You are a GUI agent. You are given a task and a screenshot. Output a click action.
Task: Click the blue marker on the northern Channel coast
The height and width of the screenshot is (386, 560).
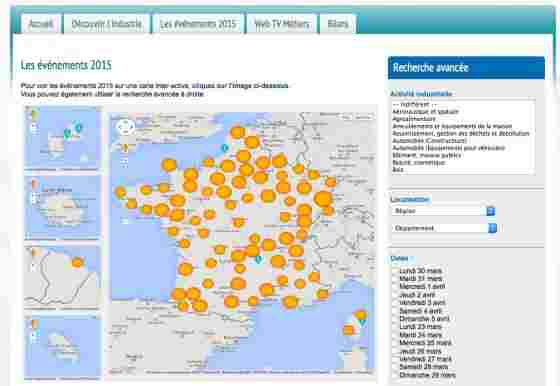click(225, 148)
